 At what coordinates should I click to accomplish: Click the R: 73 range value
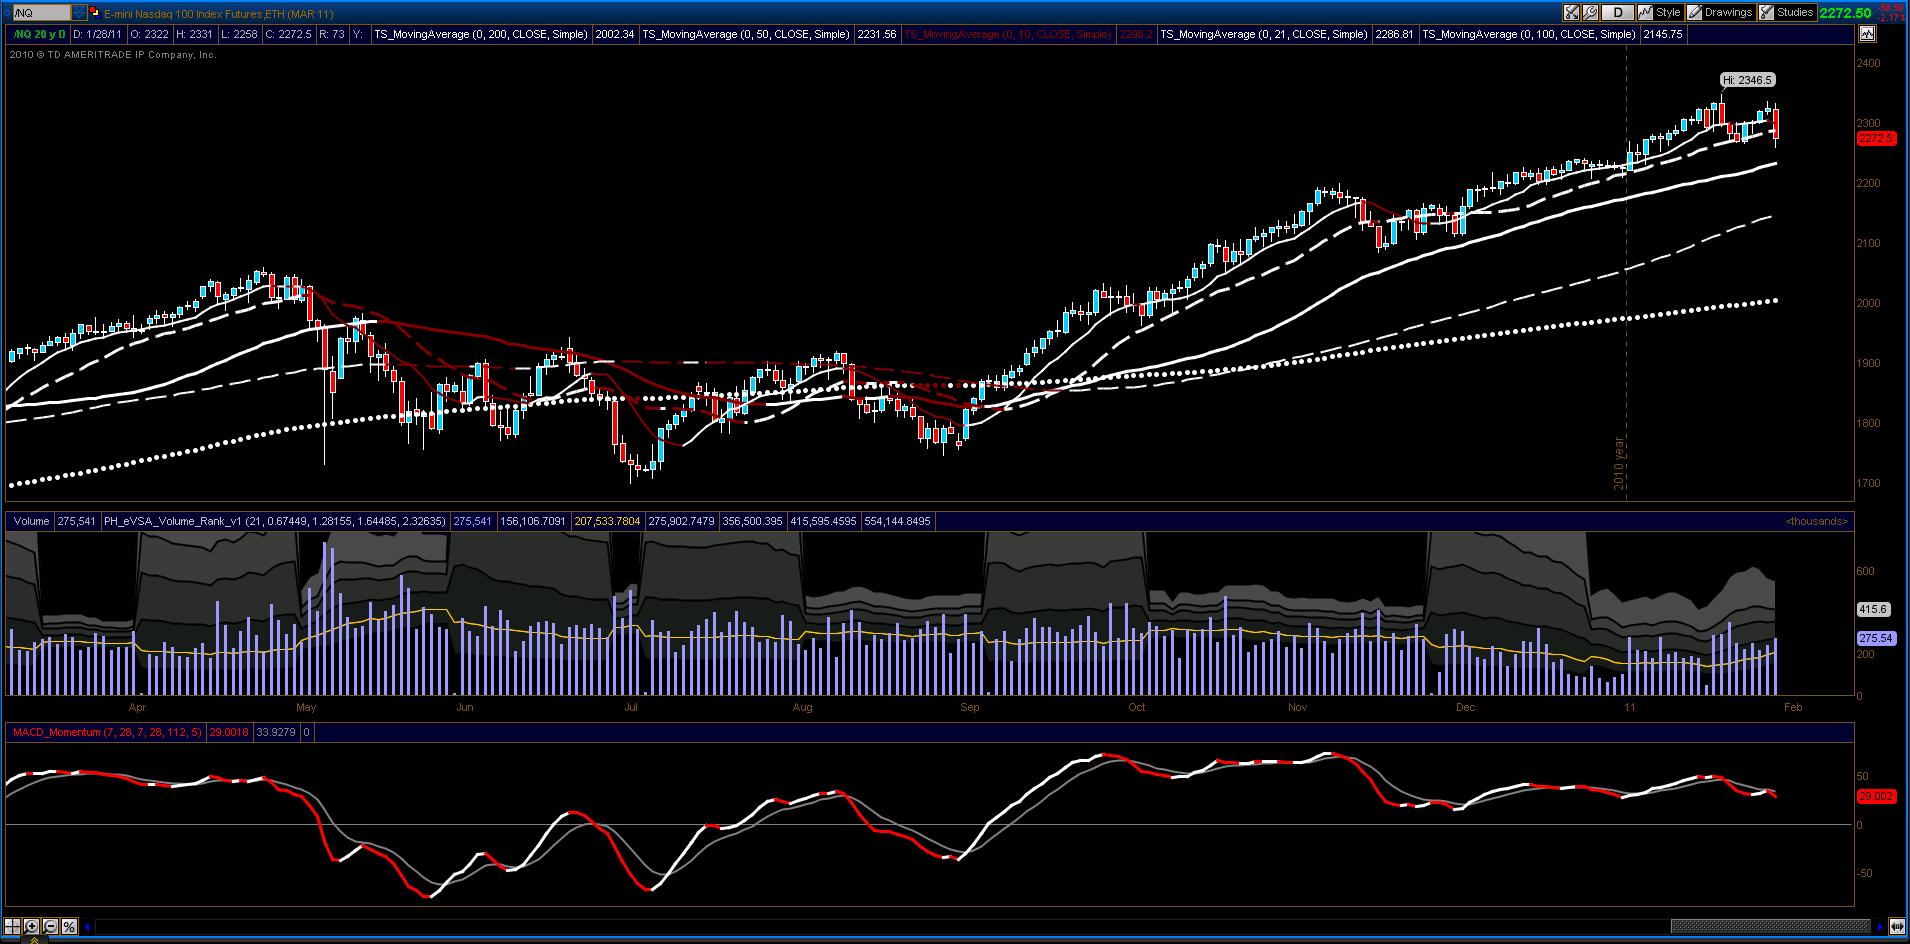coord(333,34)
